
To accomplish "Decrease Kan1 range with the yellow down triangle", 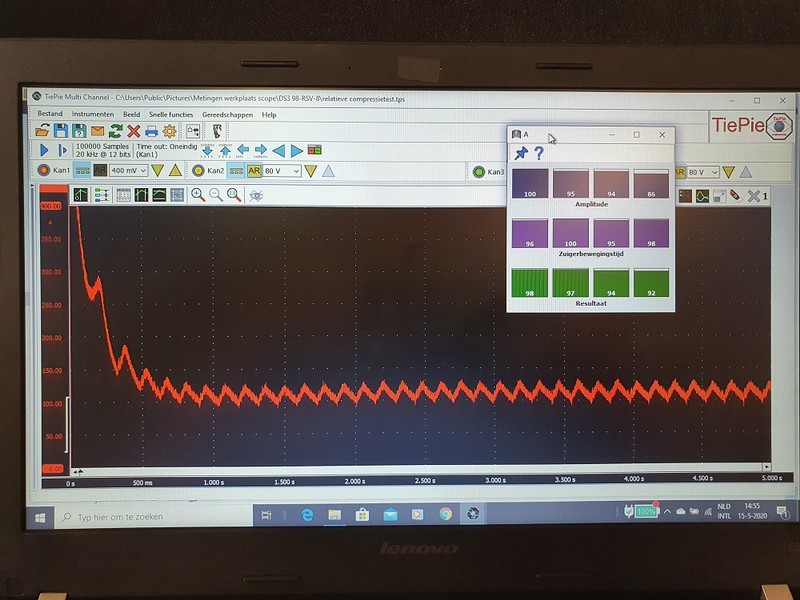I will click(x=158, y=170).
